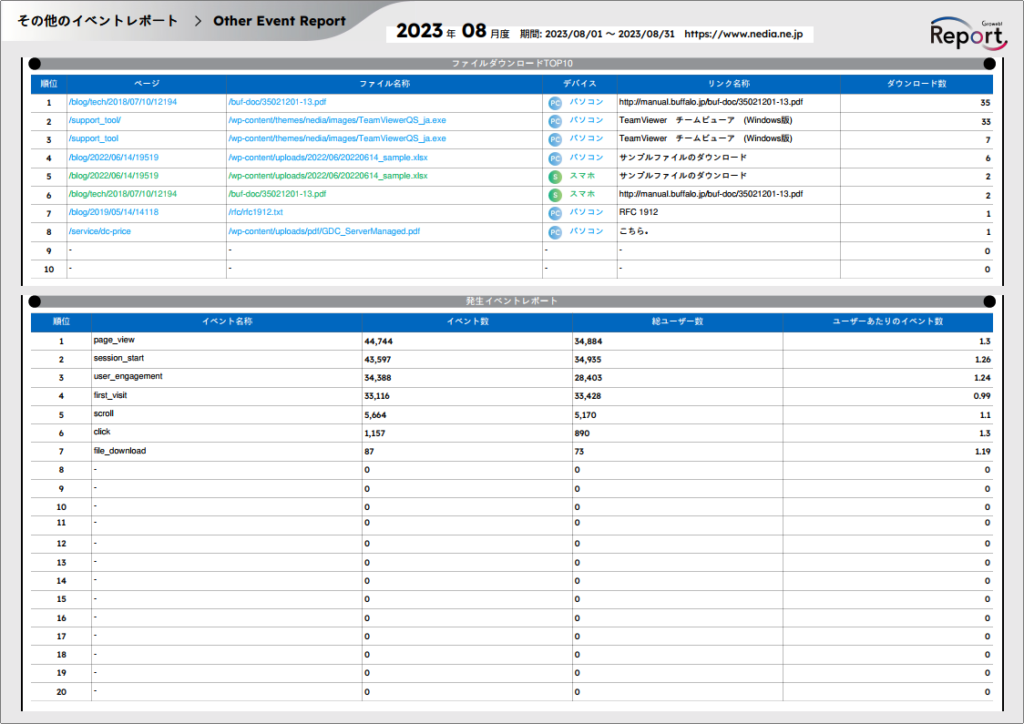Click the Growwwi Report logo
Image resolution: width=1024 pixels, height=724 pixels.
pyautogui.click(x=966, y=34)
